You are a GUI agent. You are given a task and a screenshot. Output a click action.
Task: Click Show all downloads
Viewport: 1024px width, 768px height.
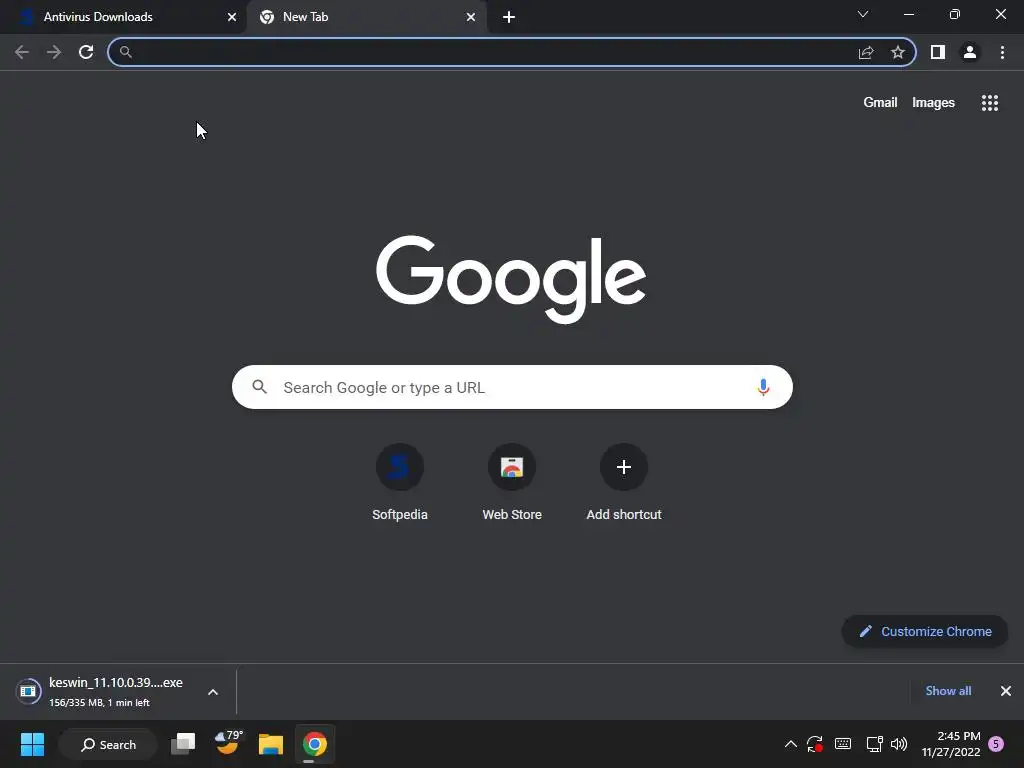tap(948, 691)
